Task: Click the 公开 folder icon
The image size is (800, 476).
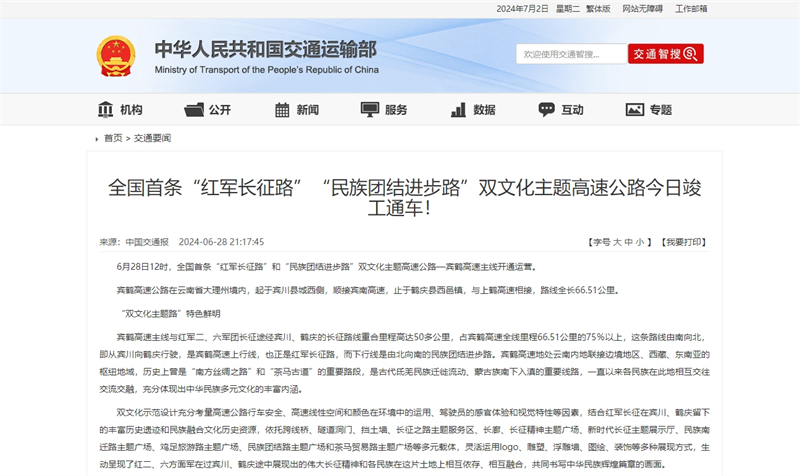Action: (192, 109)
